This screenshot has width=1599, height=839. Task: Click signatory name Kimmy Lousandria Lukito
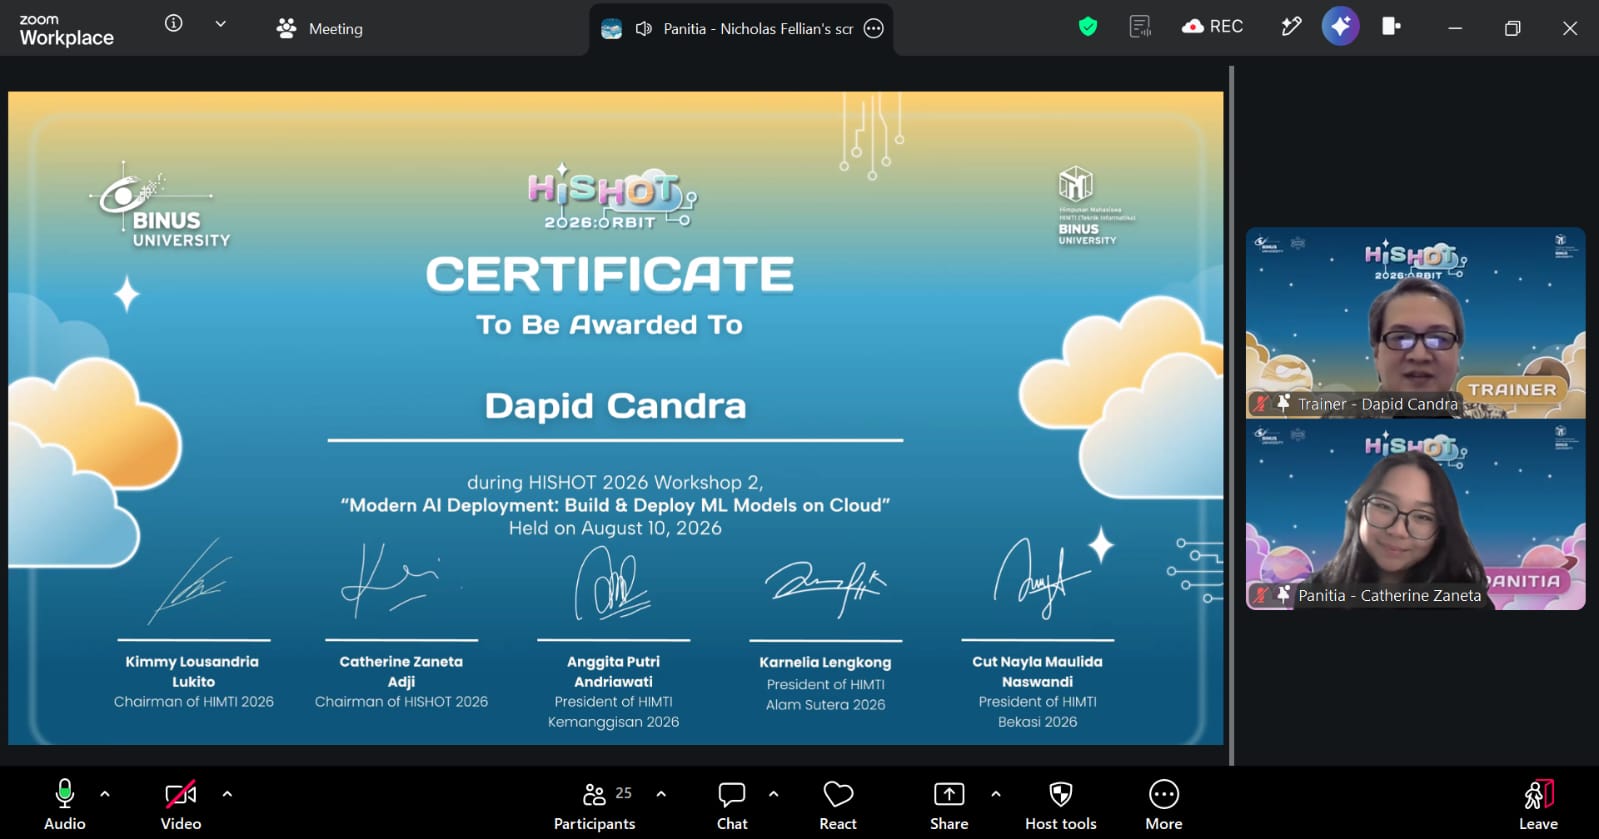point(193,672)
